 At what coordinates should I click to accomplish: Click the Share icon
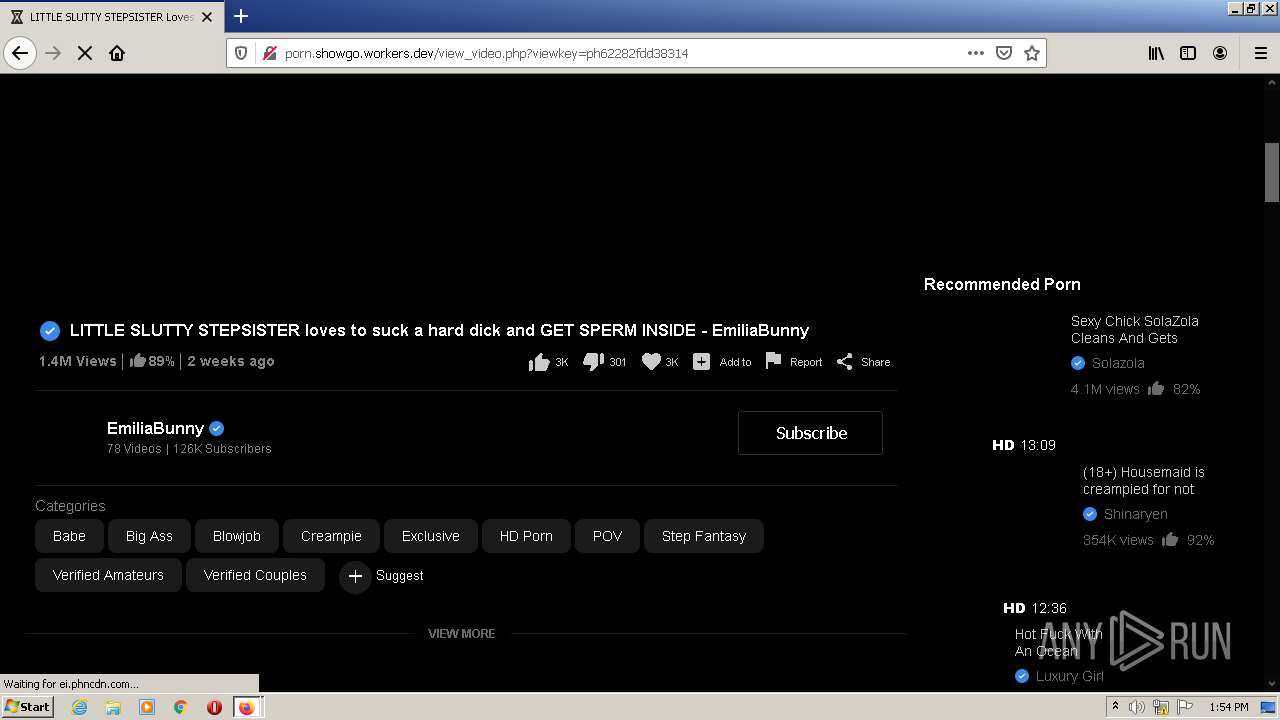point(845,362)
